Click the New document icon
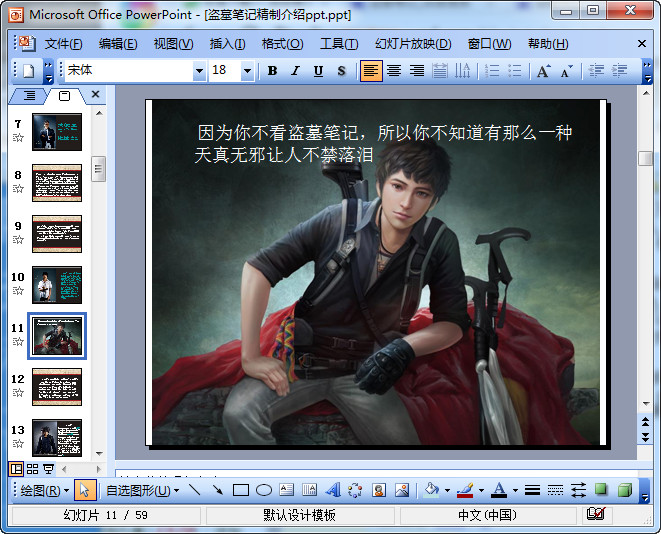Screen dimensions: 661x534 click(28, 70)
